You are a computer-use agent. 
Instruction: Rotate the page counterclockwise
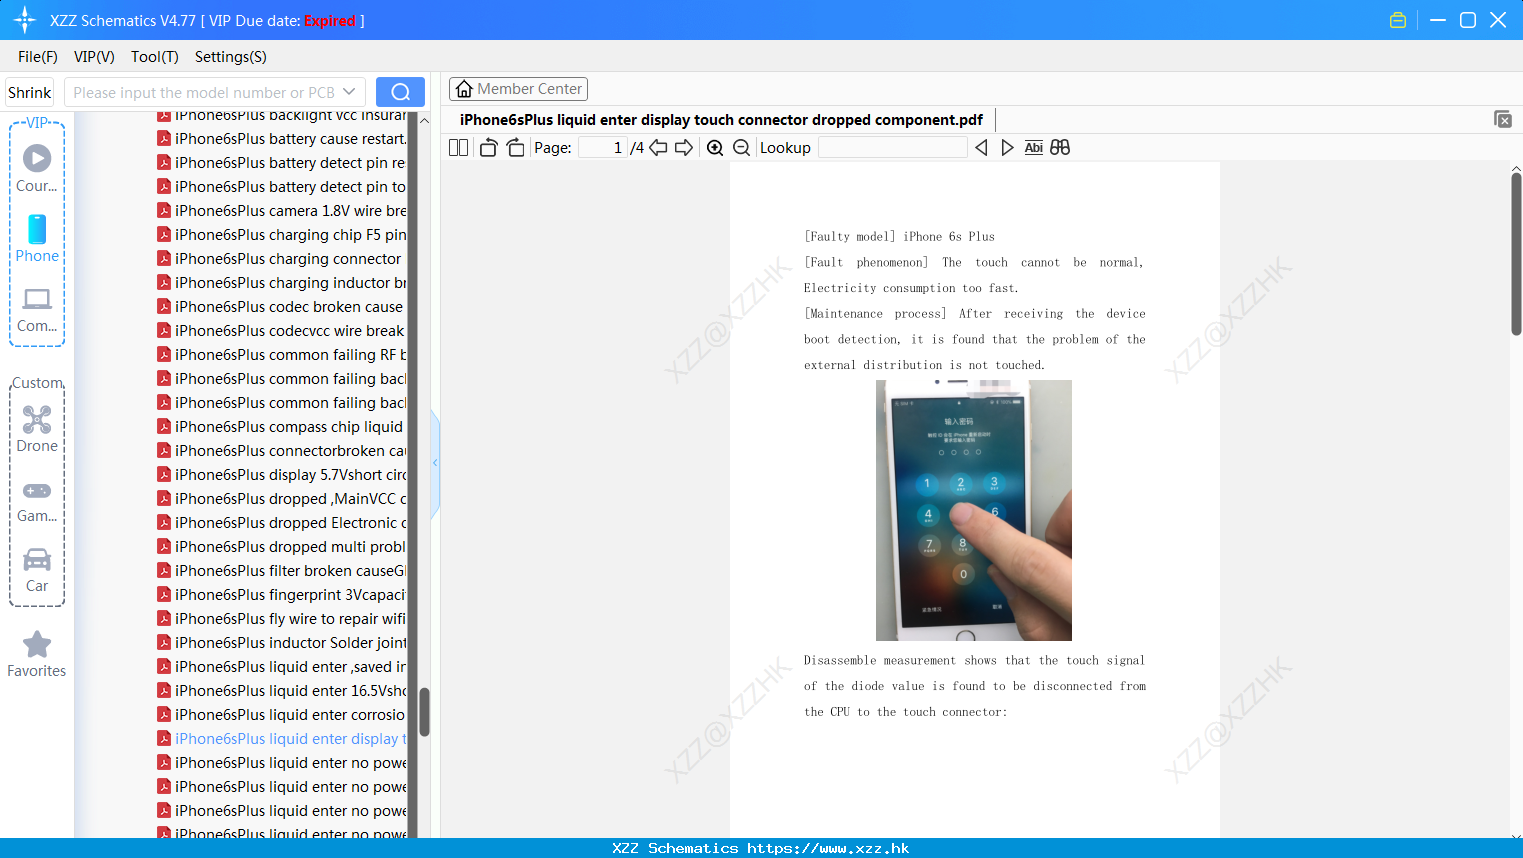pos(488,148)
